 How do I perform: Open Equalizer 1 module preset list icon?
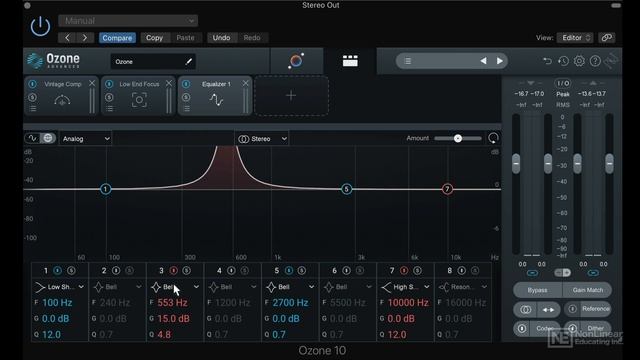click(x=186, y=109)
